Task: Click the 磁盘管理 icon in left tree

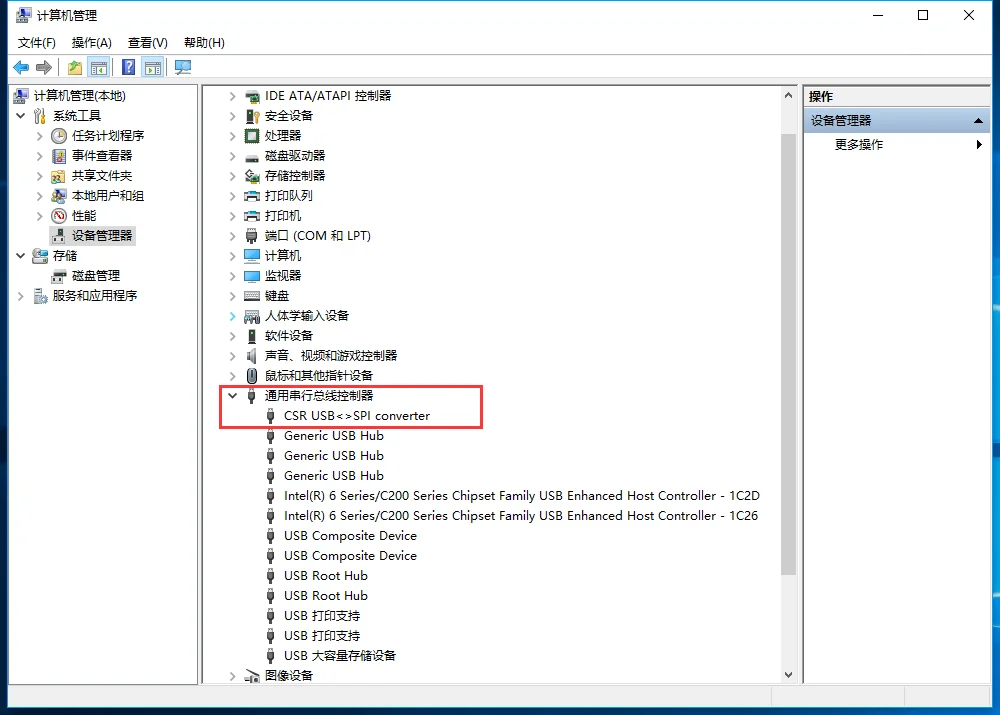Action: [59, 276]
